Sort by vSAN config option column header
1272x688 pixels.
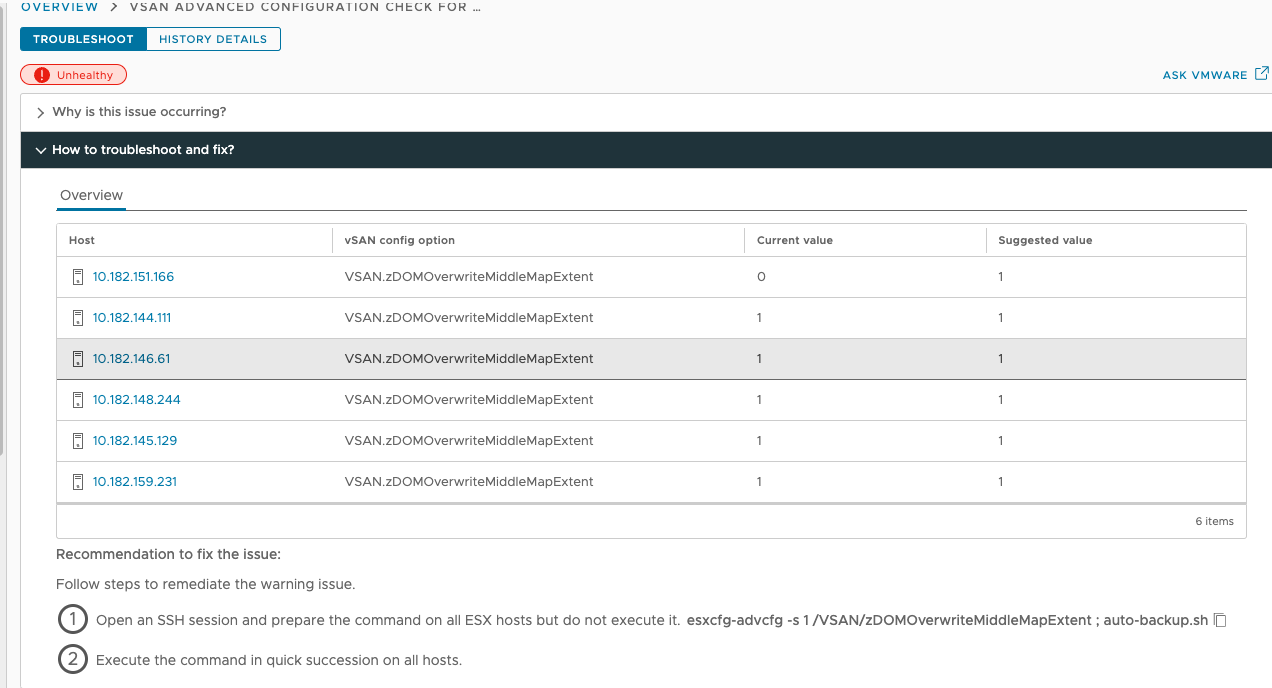(x=400, y=240)
